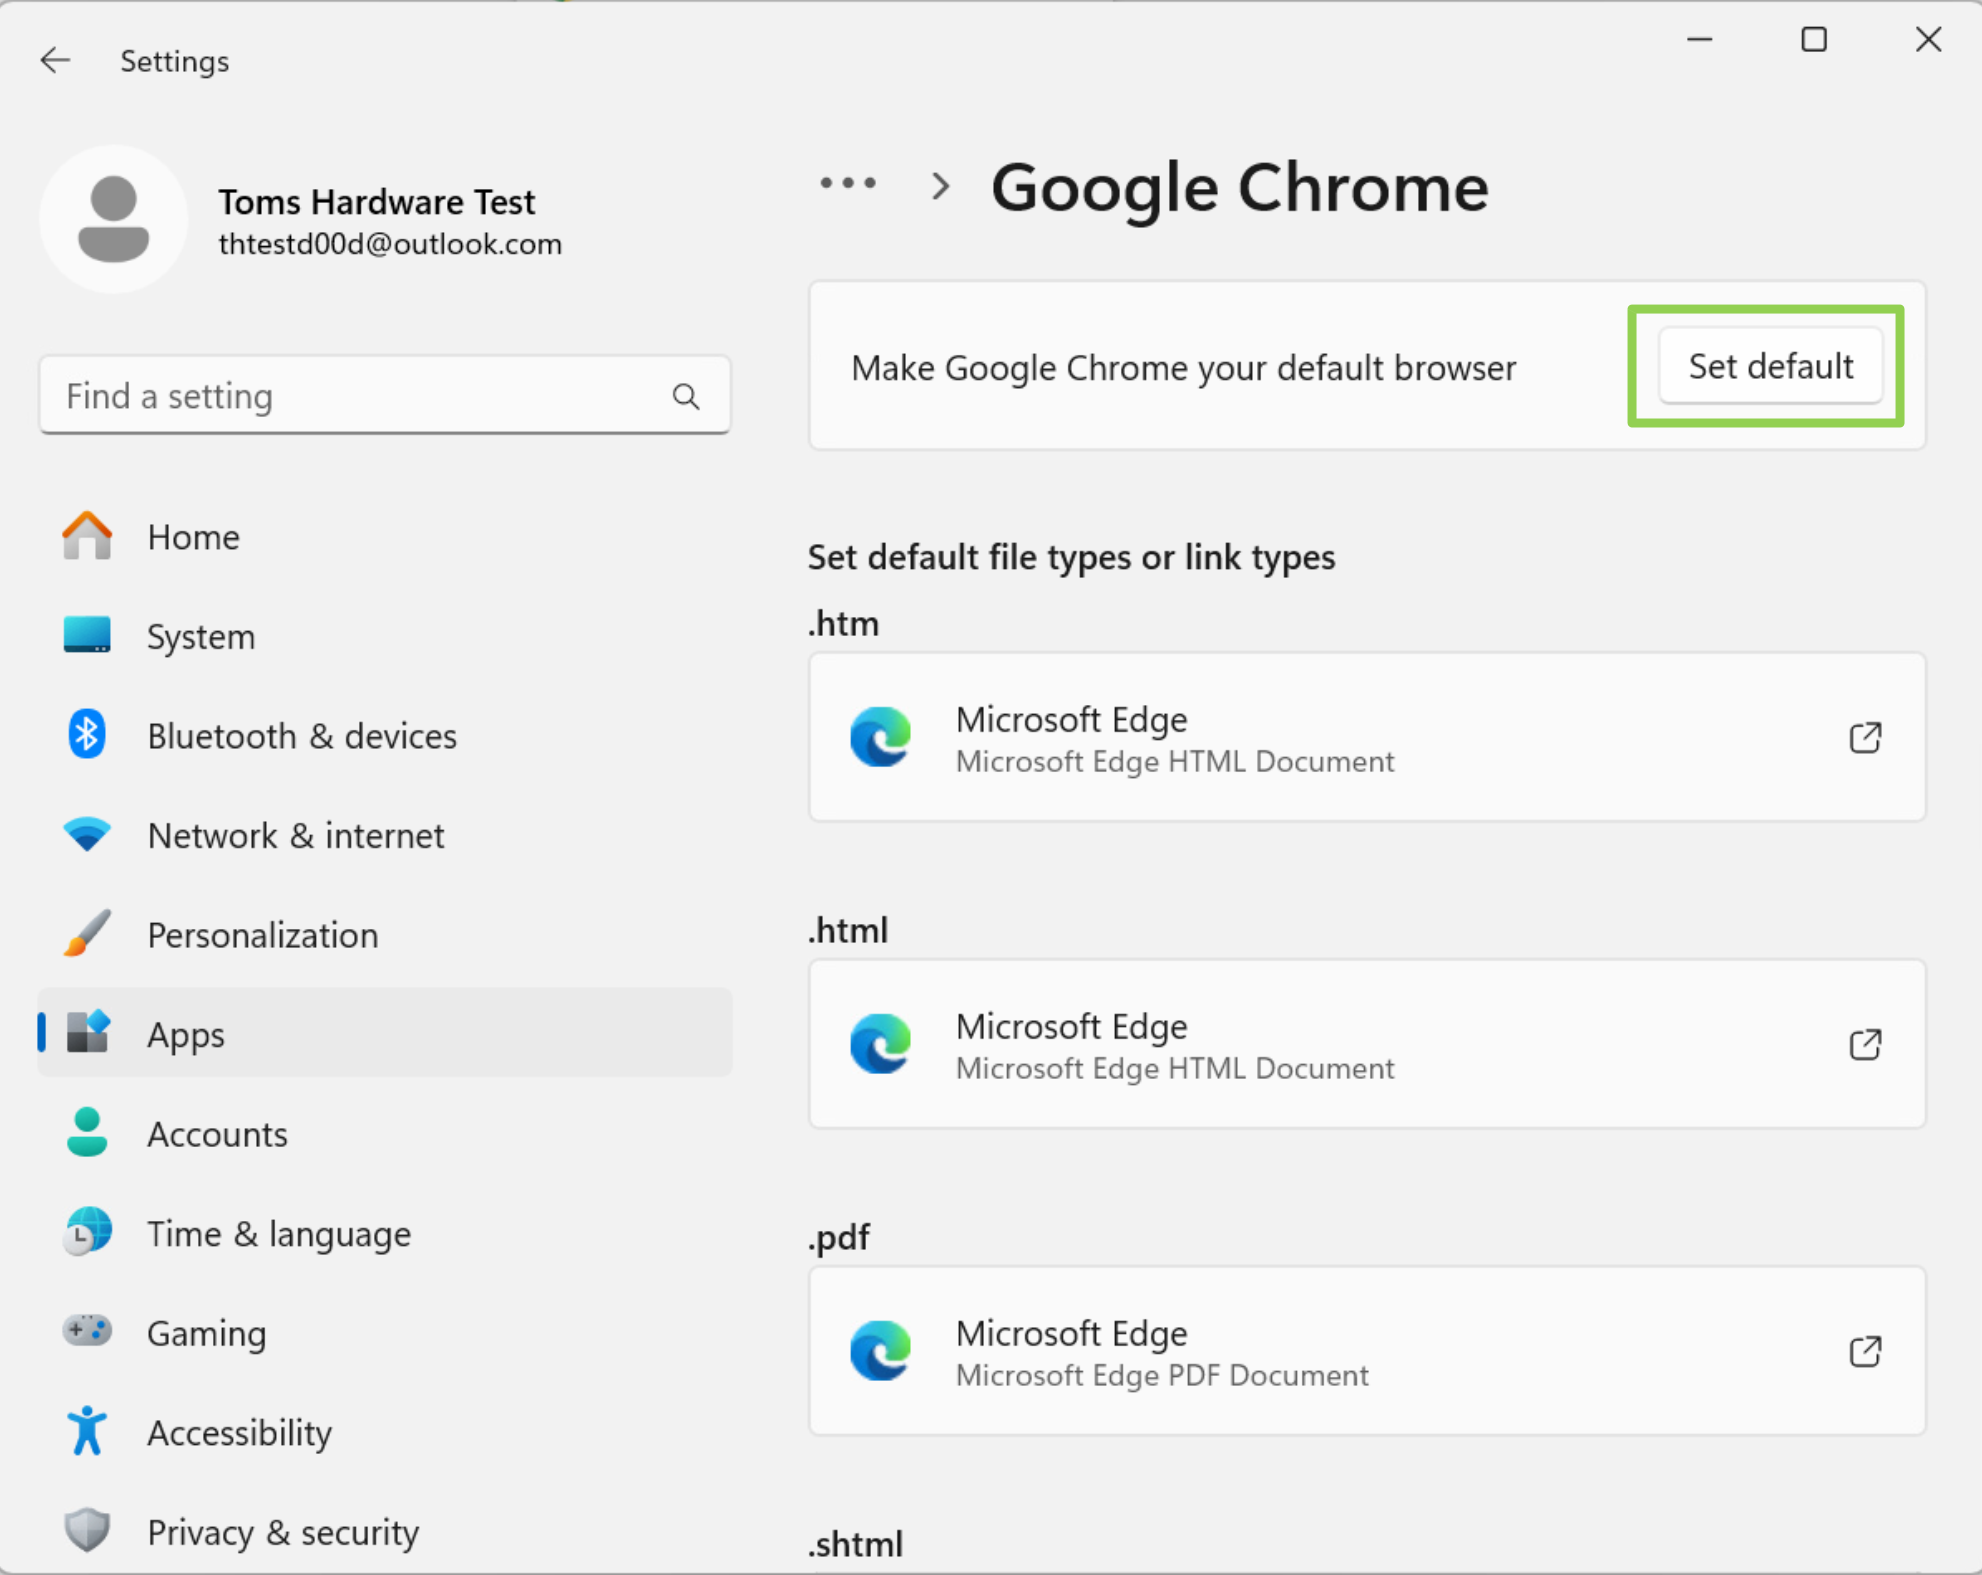1982x1575 pixels.
Task: Open Personalization settings
Action: coord(385,934)
